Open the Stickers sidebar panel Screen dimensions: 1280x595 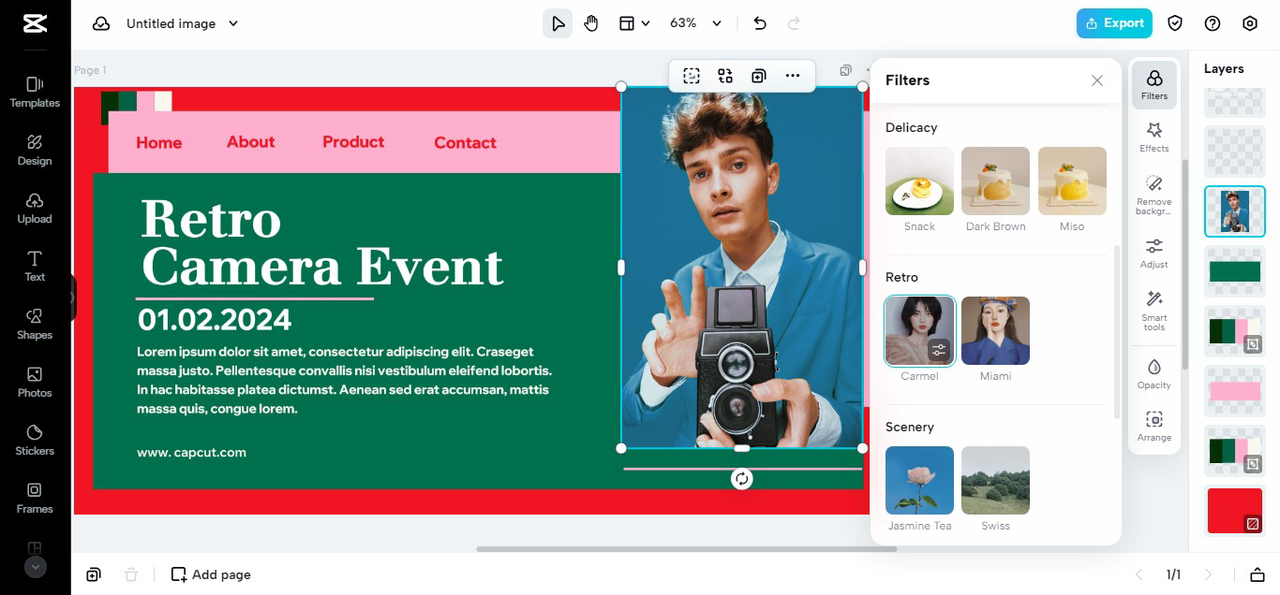pyautogui.click(x=35, y=440)
